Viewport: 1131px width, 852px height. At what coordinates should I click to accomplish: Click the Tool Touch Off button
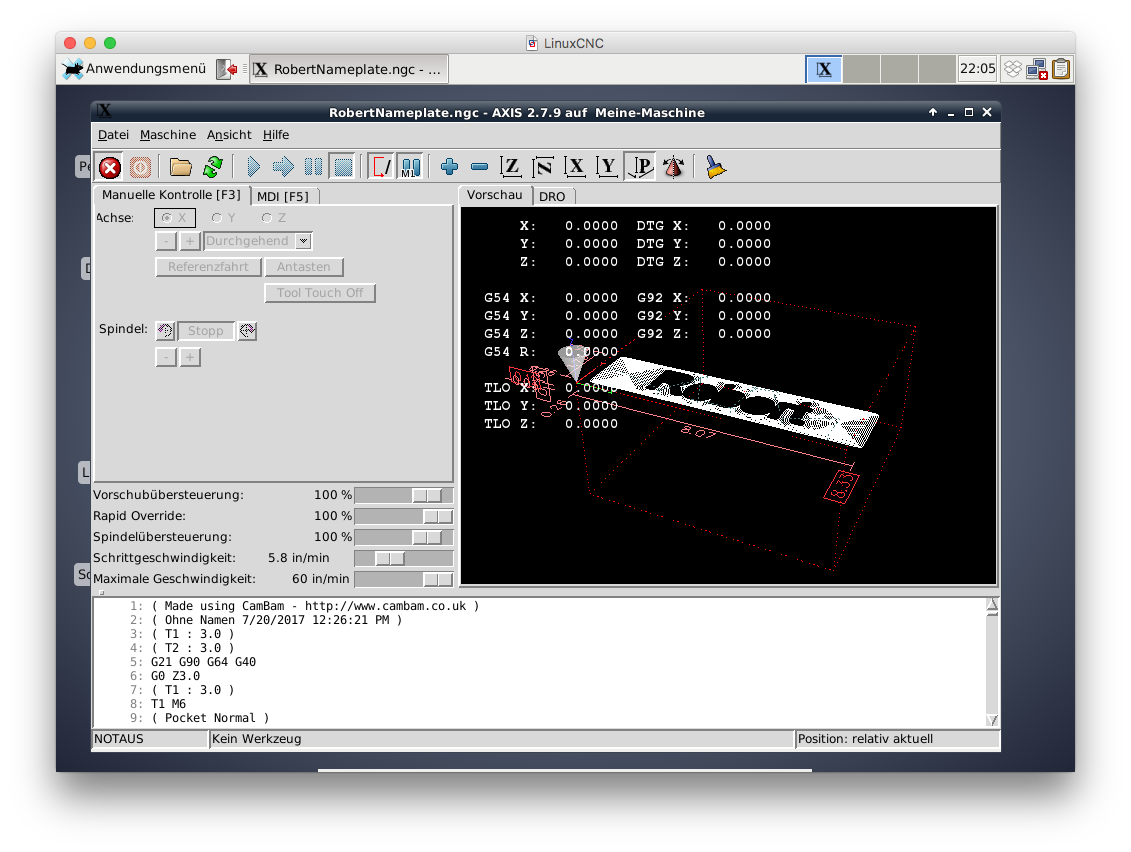pos(320,293)
